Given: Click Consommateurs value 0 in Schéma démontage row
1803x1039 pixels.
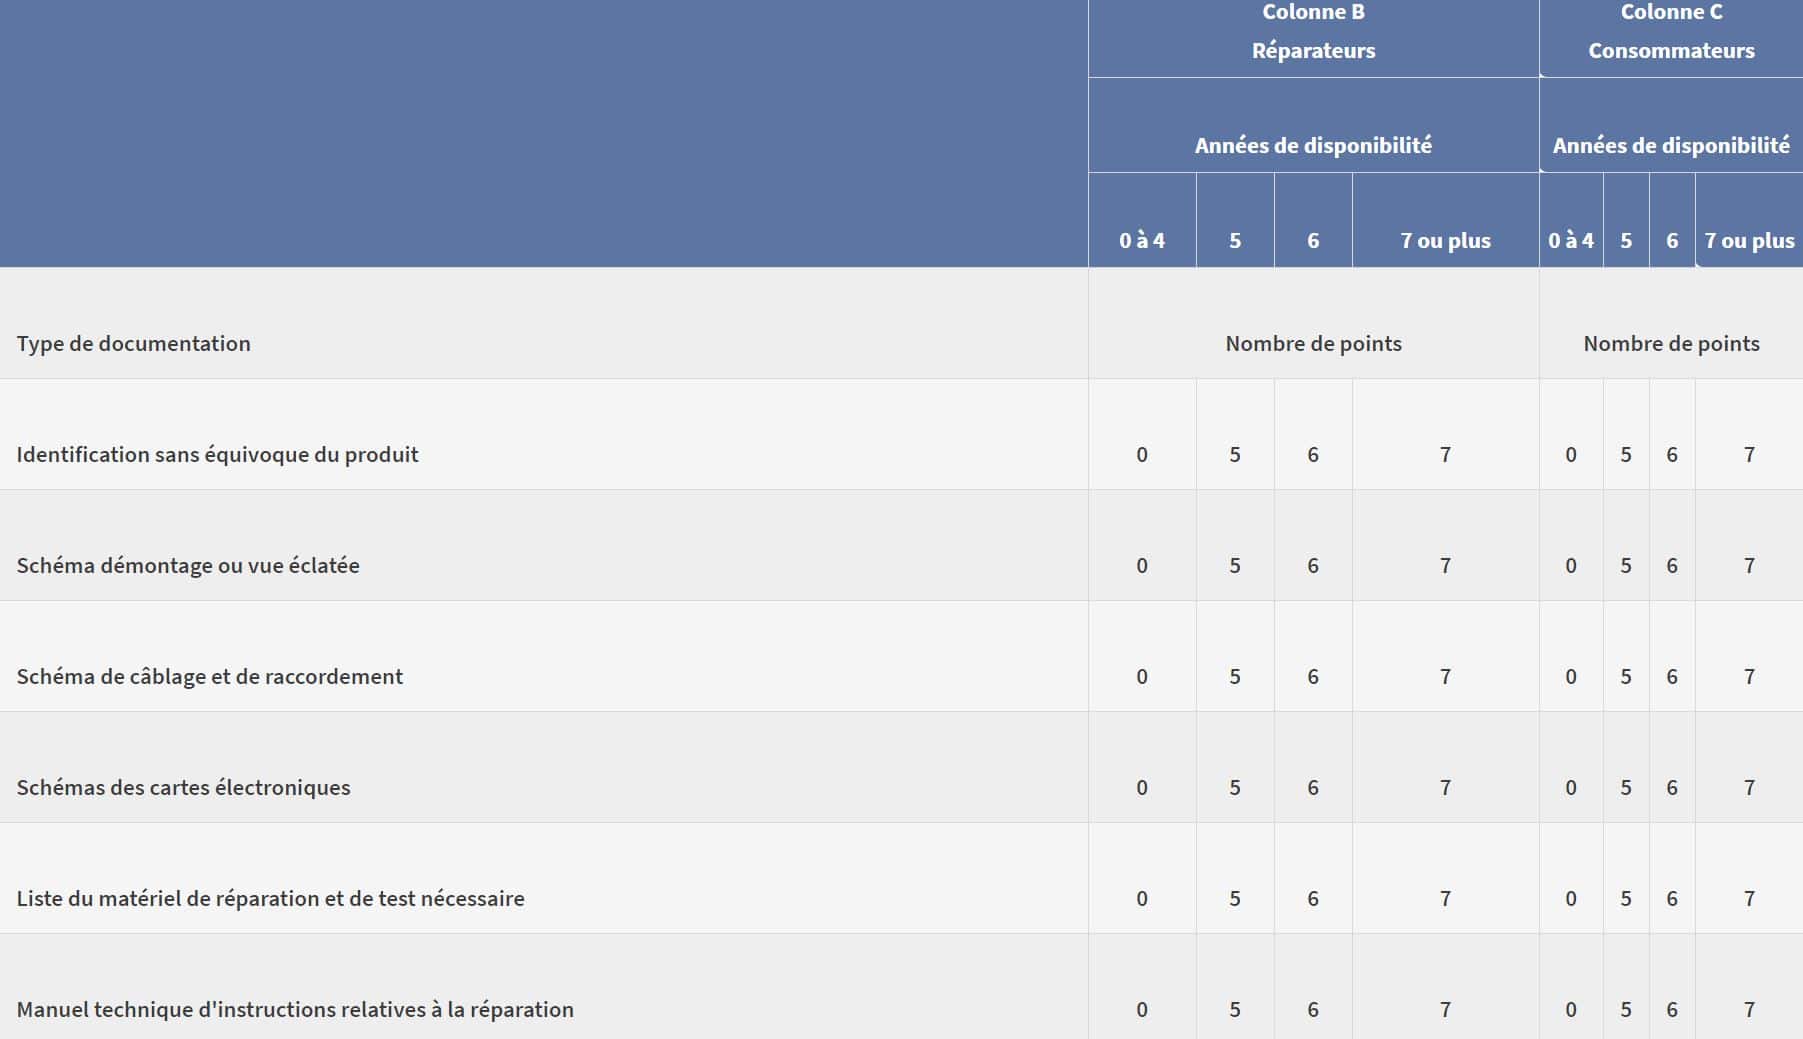Looking at the screenshot, I should coord(1571,565).
